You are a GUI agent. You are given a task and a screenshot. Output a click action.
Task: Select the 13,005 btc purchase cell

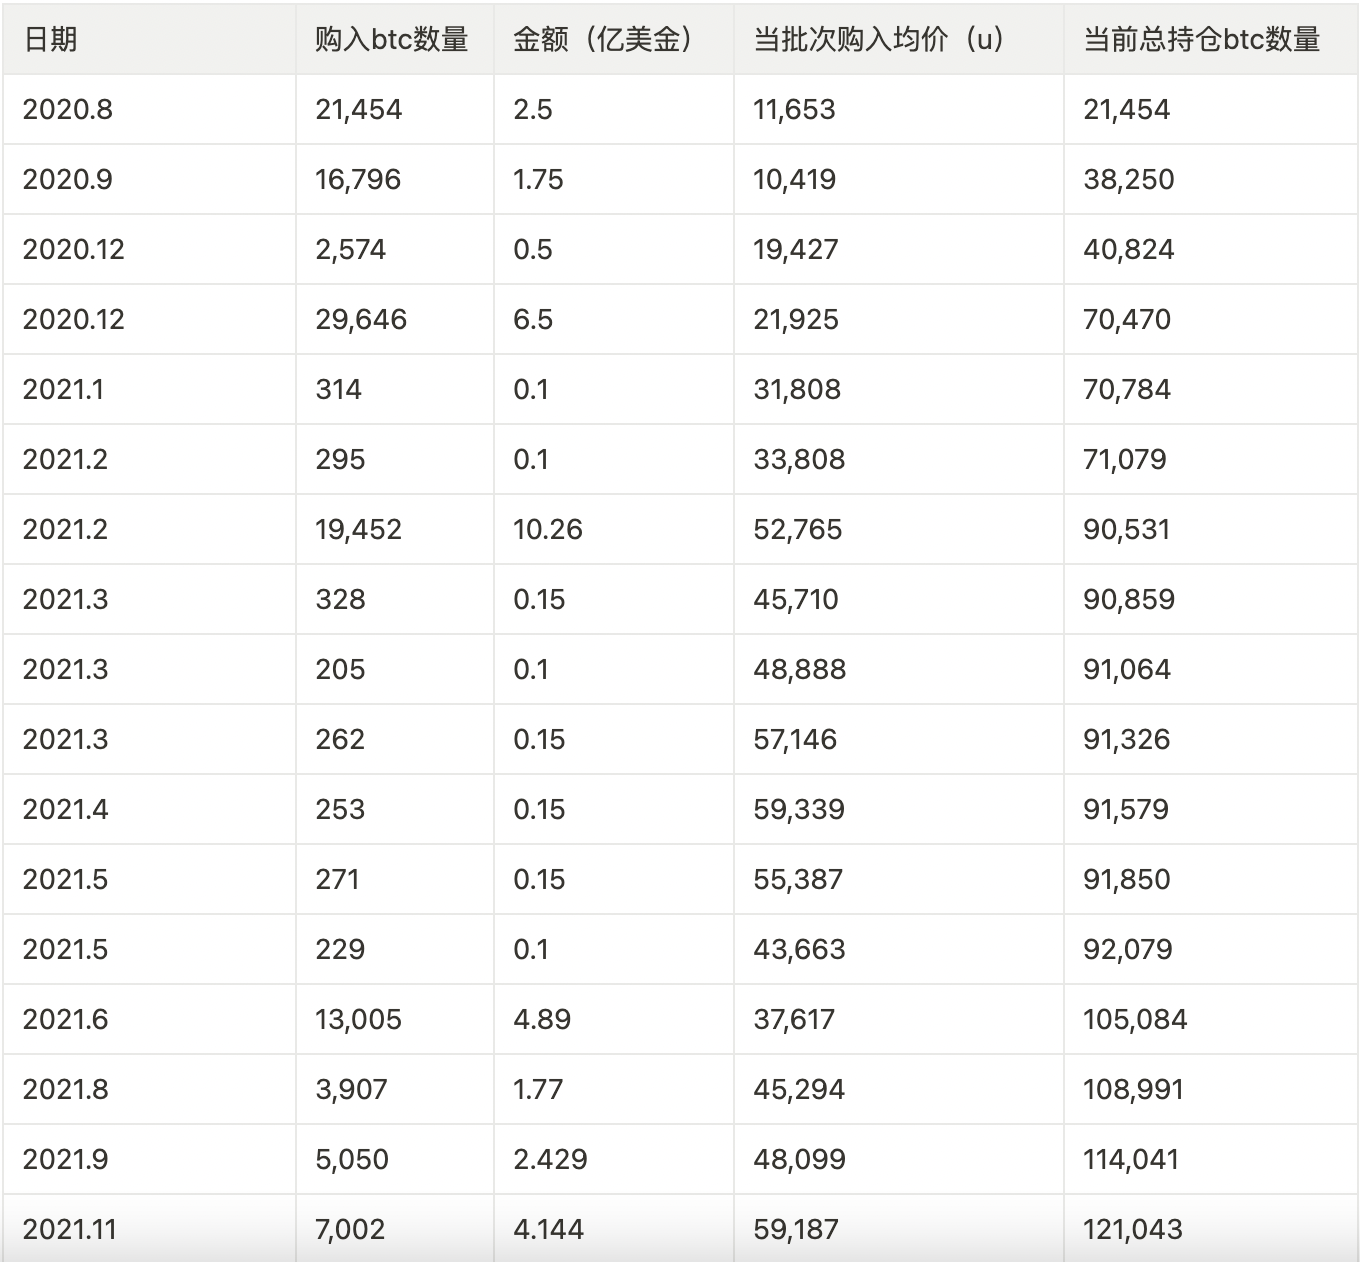(x=358, y=1019)
